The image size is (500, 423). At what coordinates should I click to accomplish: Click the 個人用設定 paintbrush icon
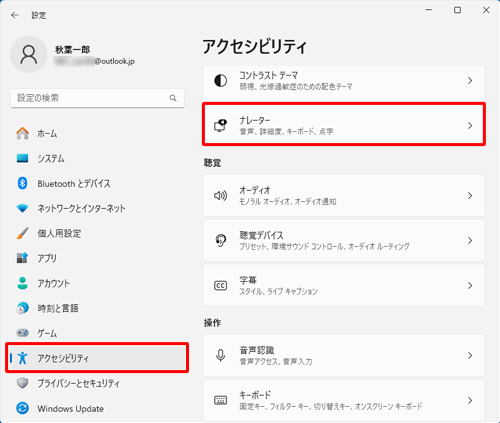pos(22,233)
